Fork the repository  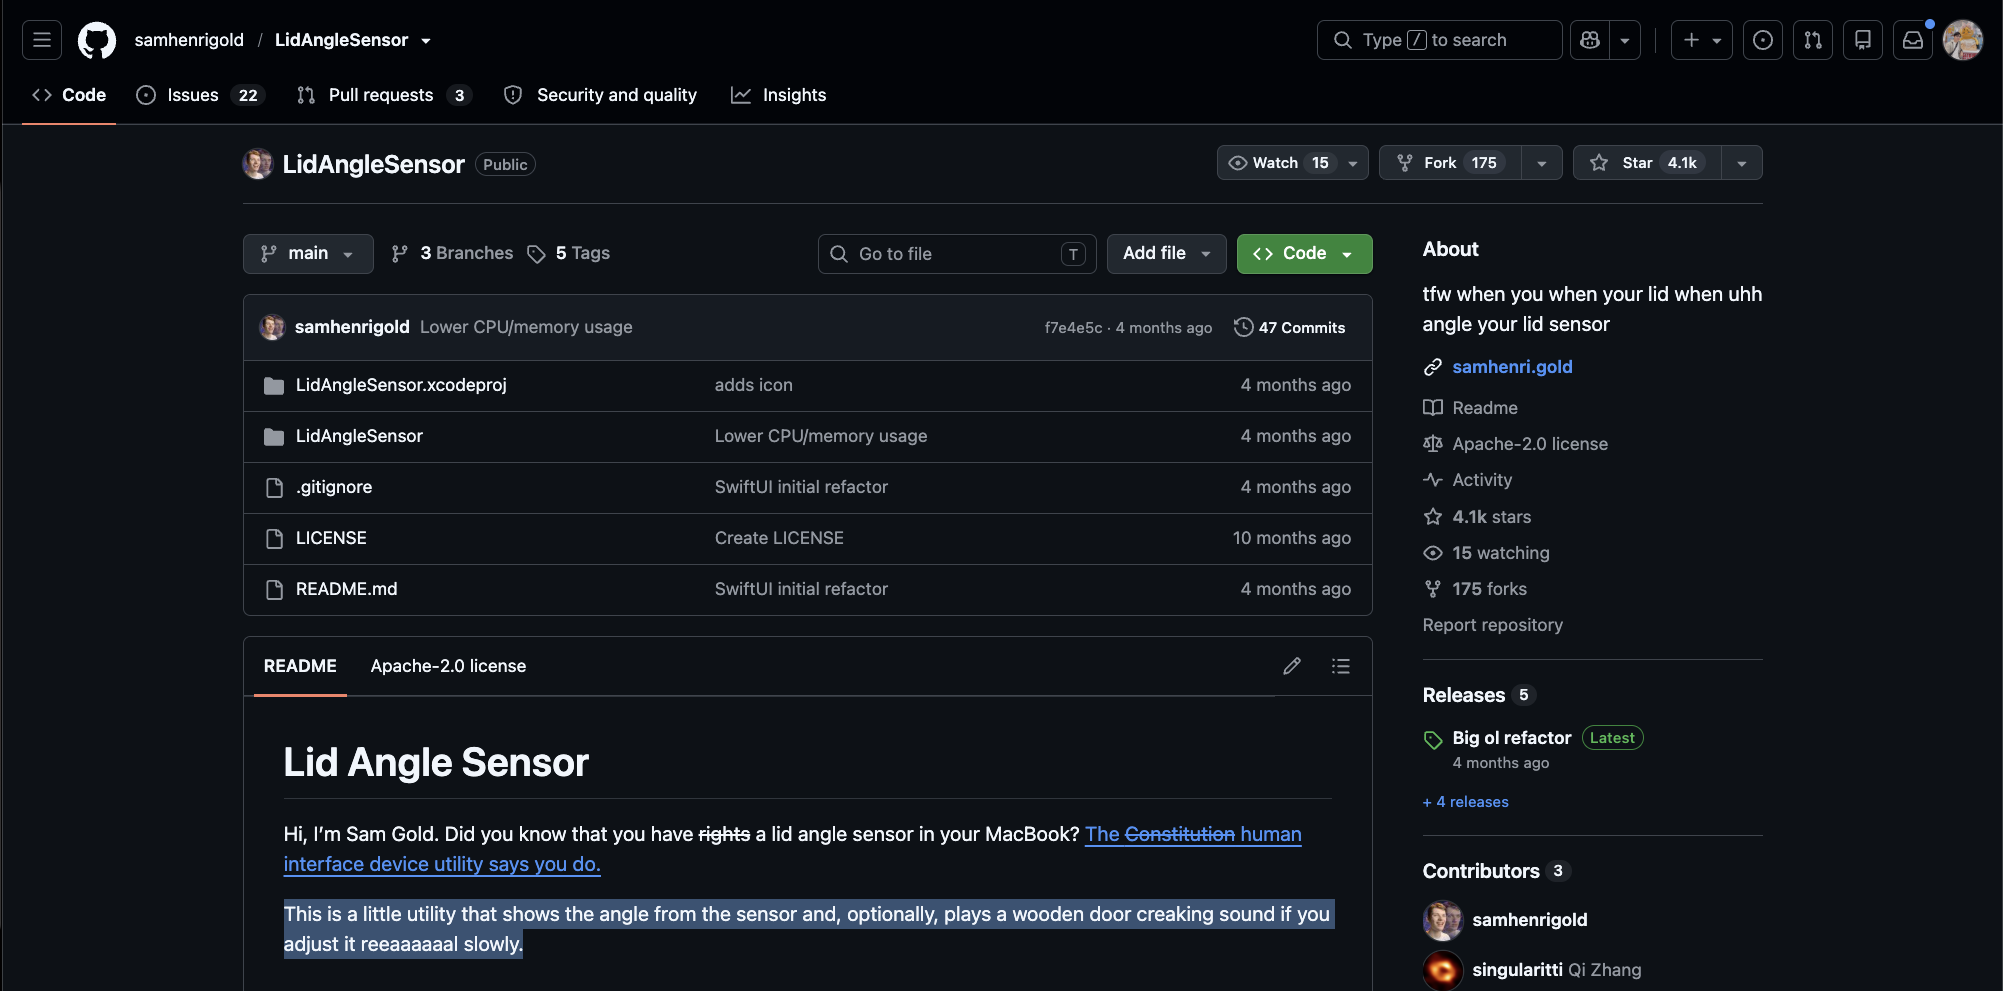coord(1451,163)
